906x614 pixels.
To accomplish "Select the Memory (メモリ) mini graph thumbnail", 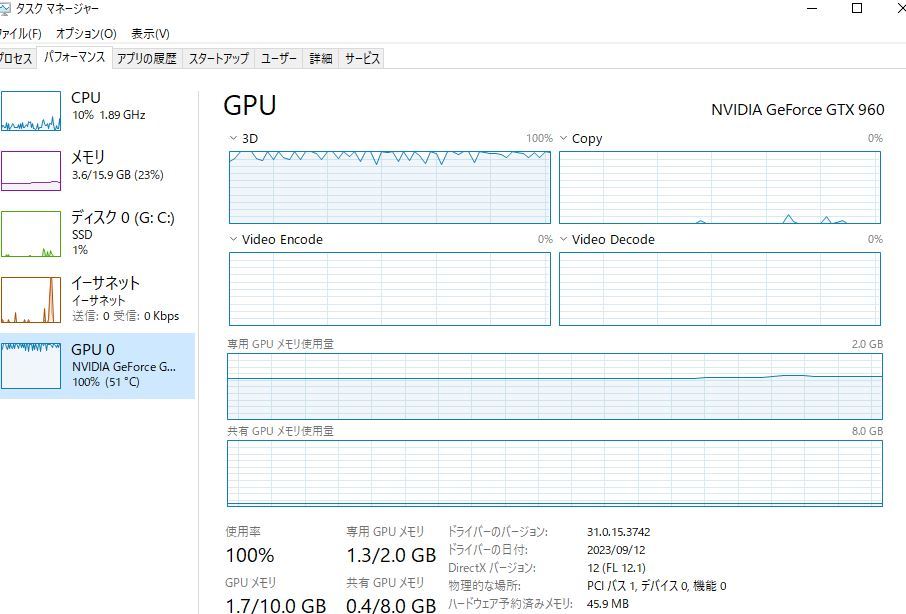I will [31, 170].
